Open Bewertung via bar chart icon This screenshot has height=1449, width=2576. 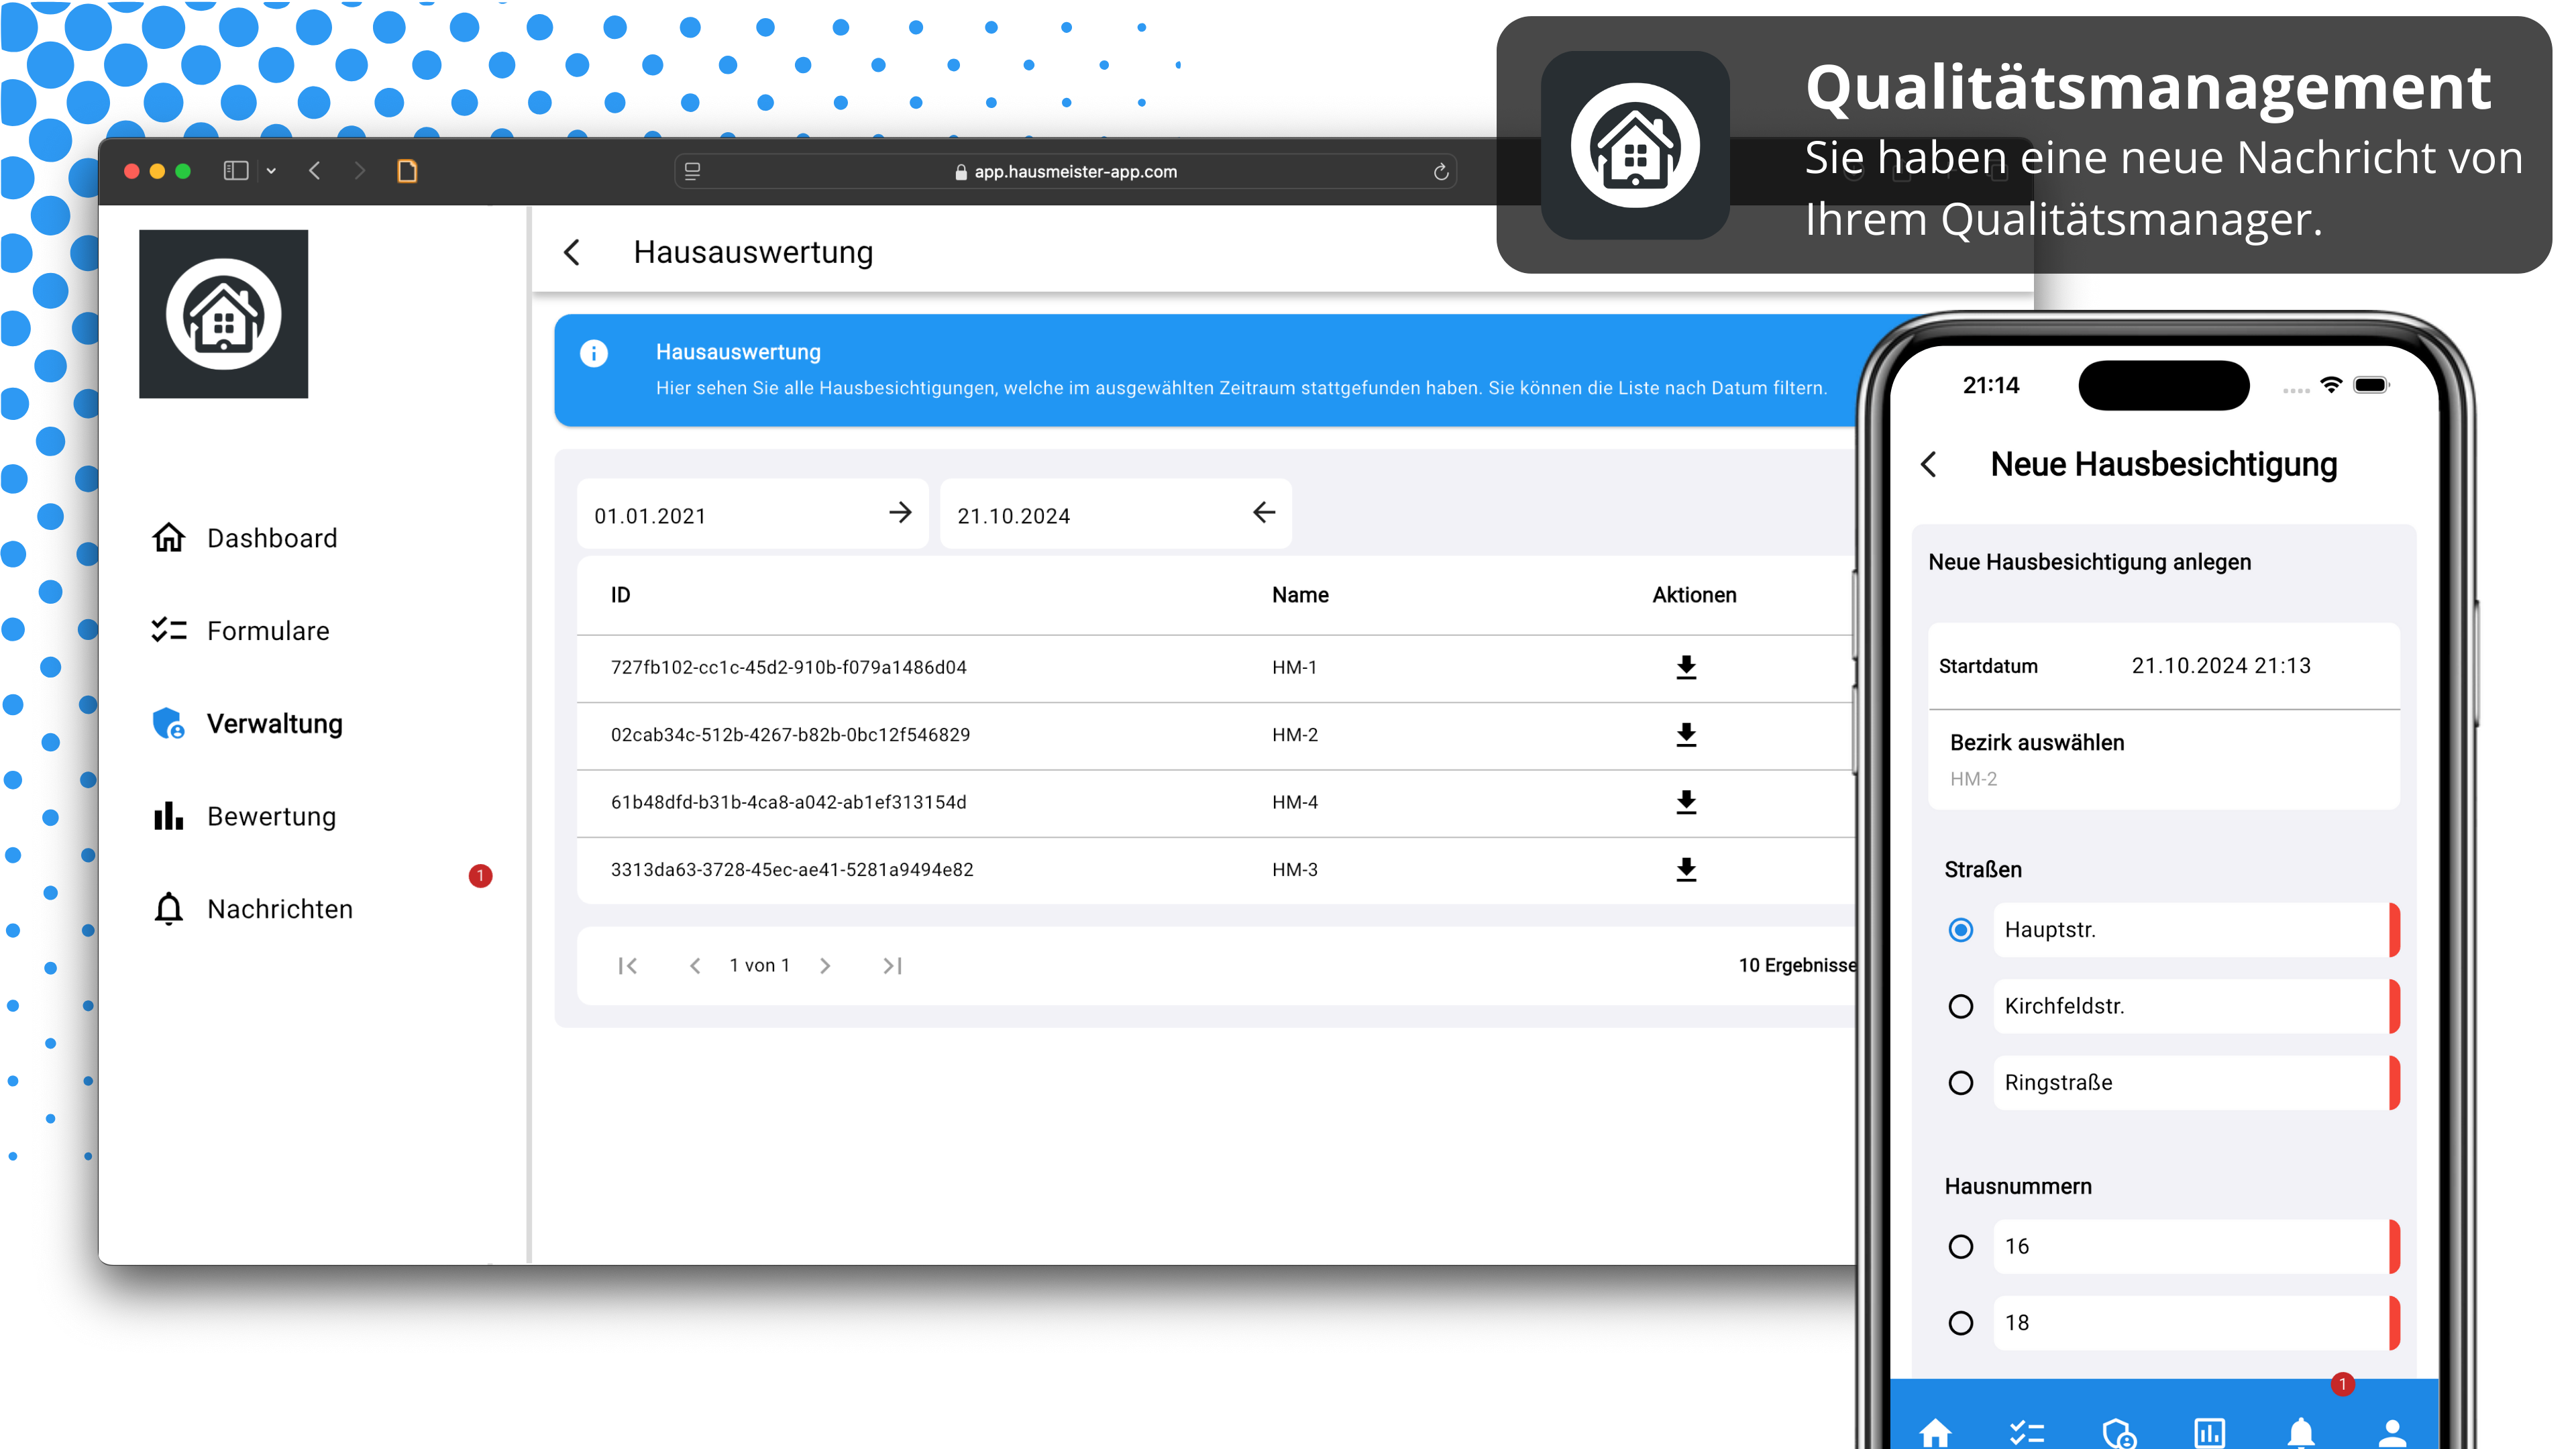click(168, 816)
